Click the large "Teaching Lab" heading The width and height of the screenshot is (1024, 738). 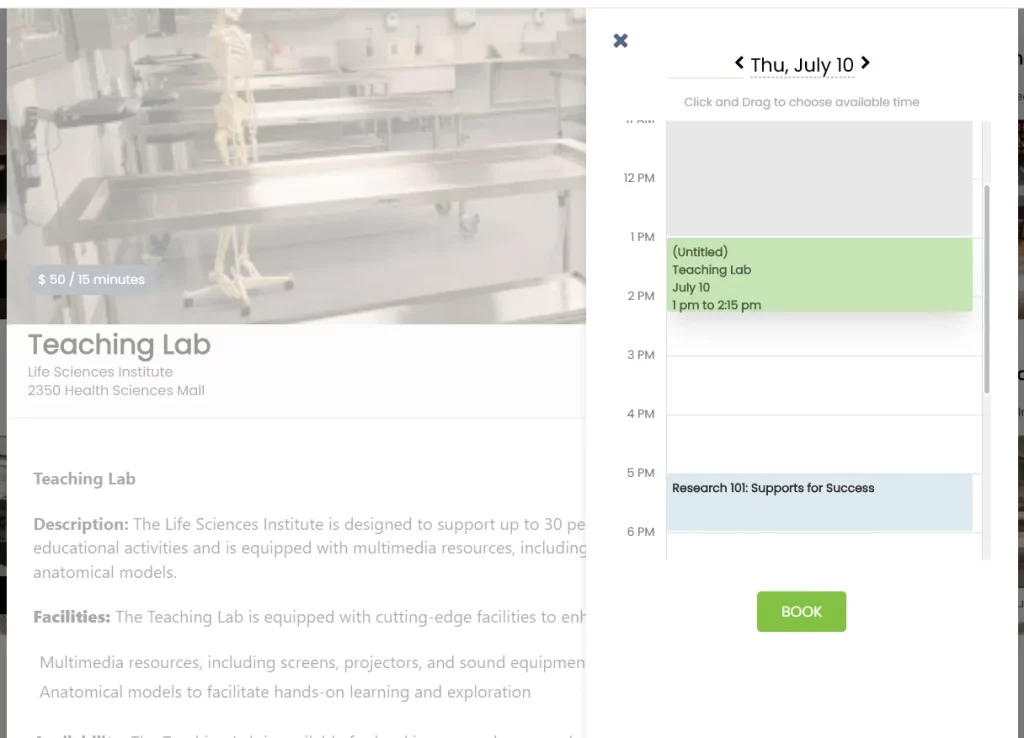pos(119,345)
